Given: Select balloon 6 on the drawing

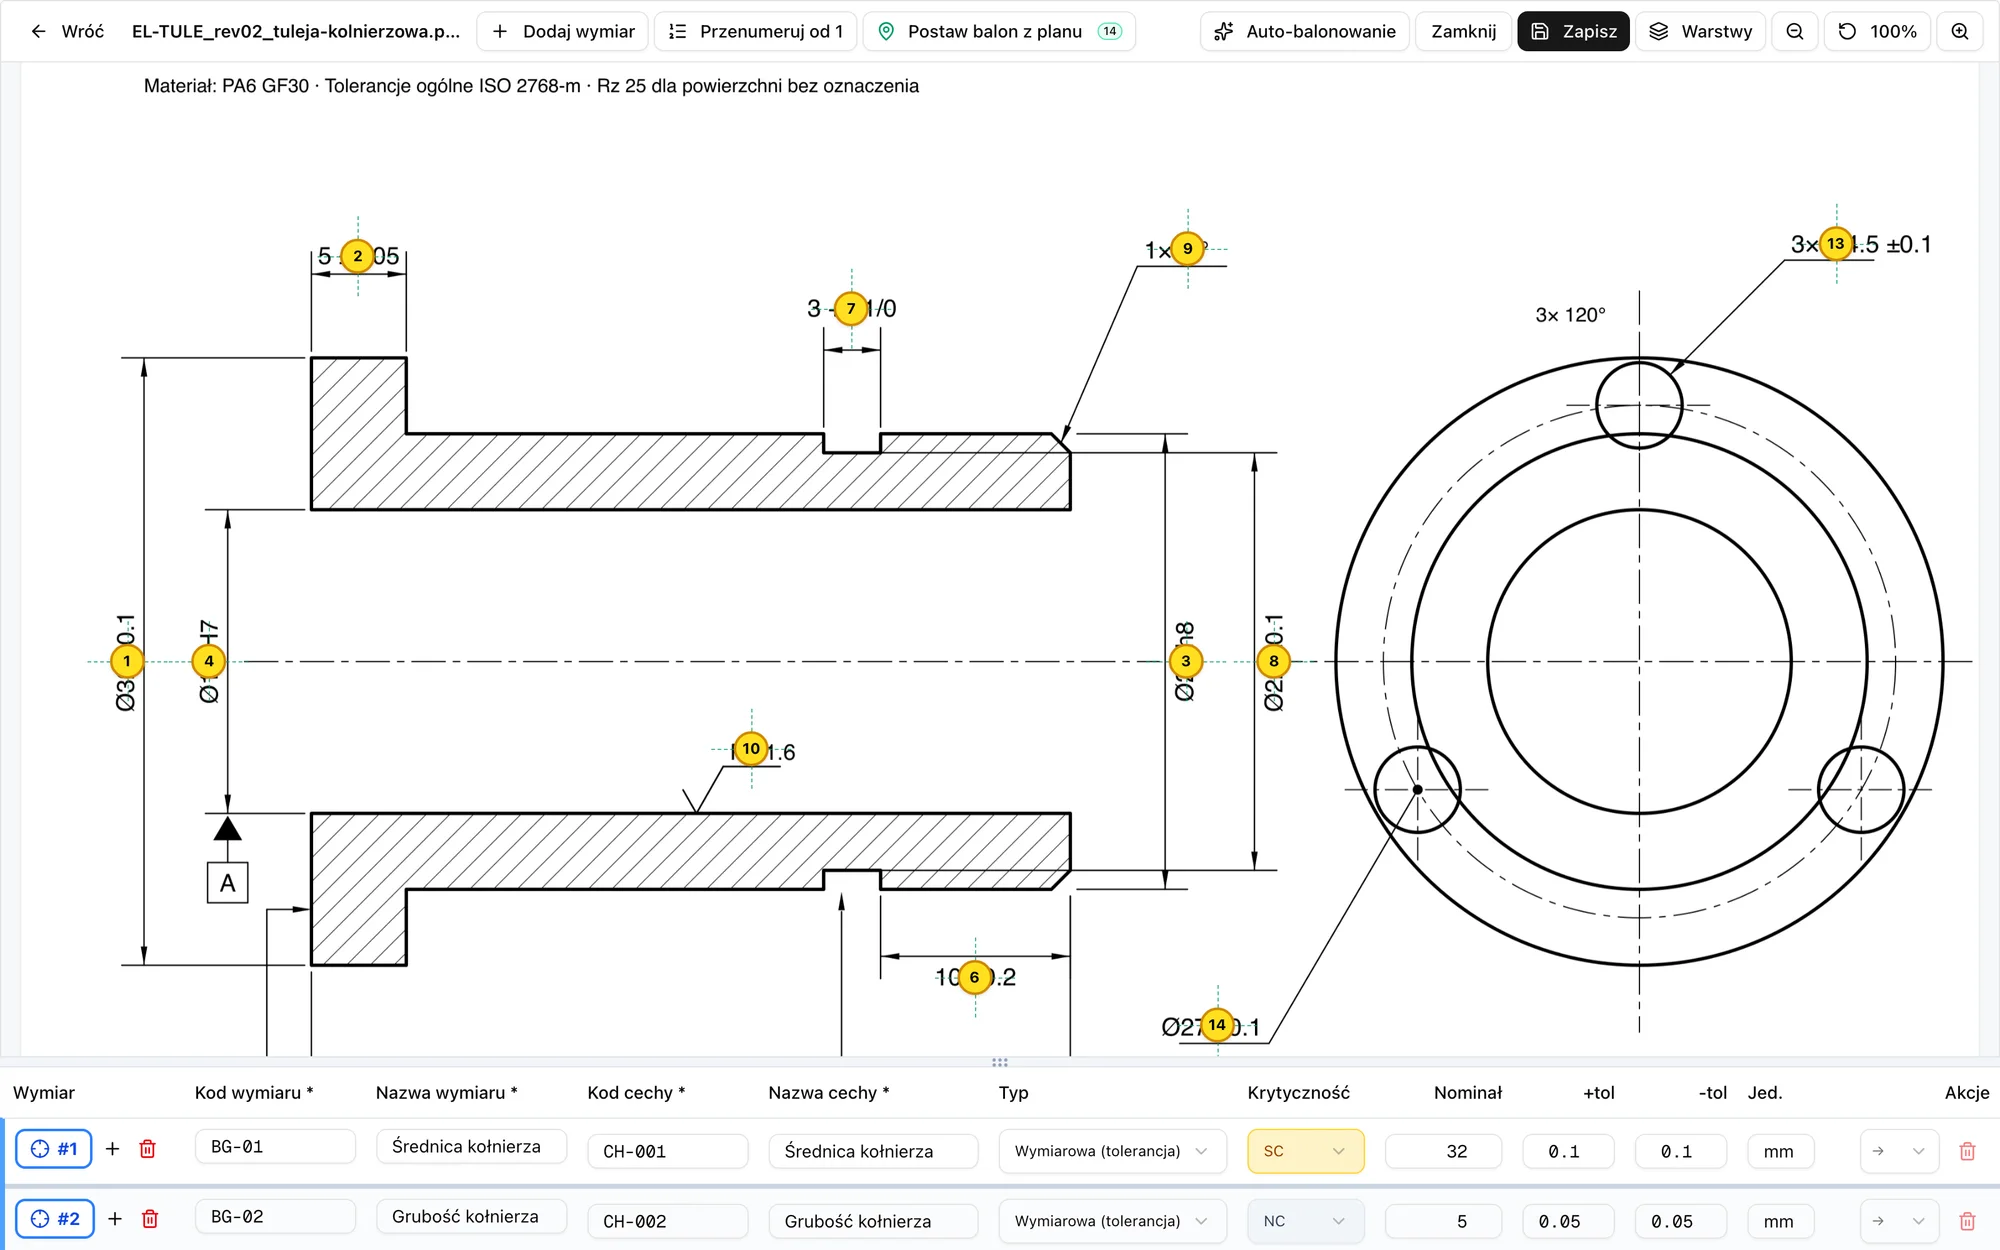Looking at the screenshot, I should 975,977.
